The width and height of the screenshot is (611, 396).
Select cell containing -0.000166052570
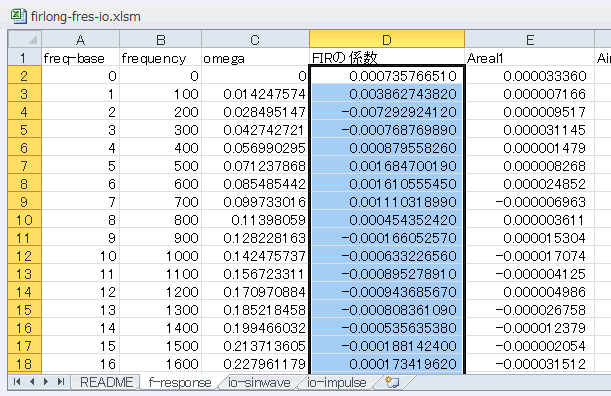coord(387,238)
